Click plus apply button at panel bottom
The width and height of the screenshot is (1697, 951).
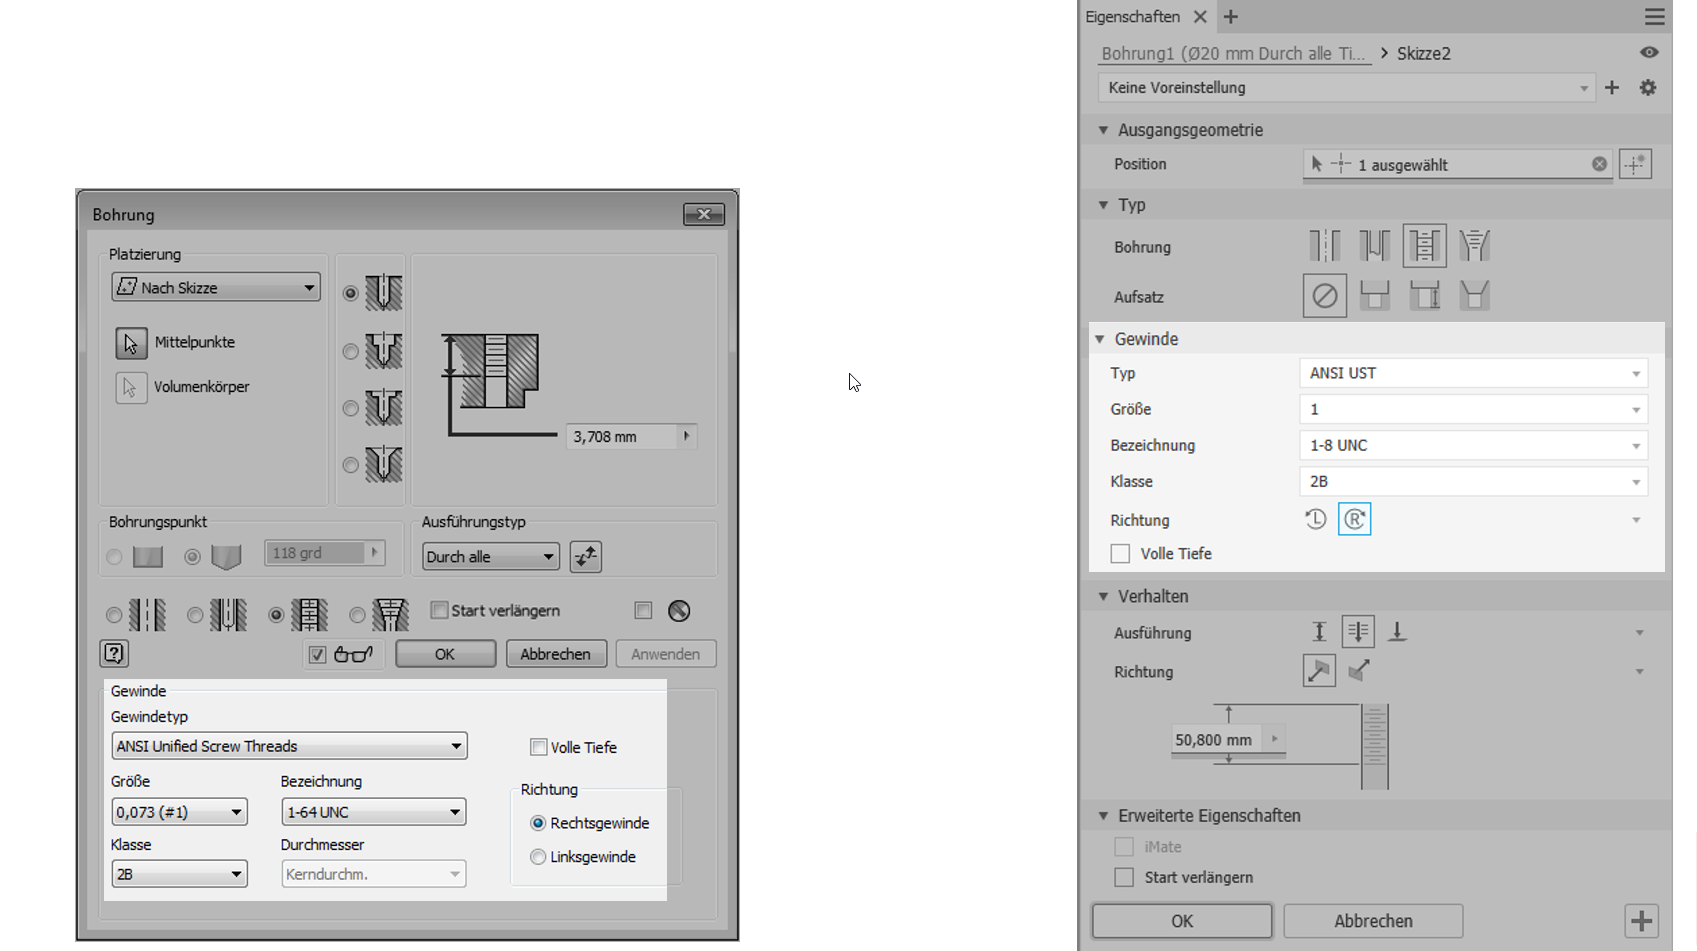pos(1642,921)
